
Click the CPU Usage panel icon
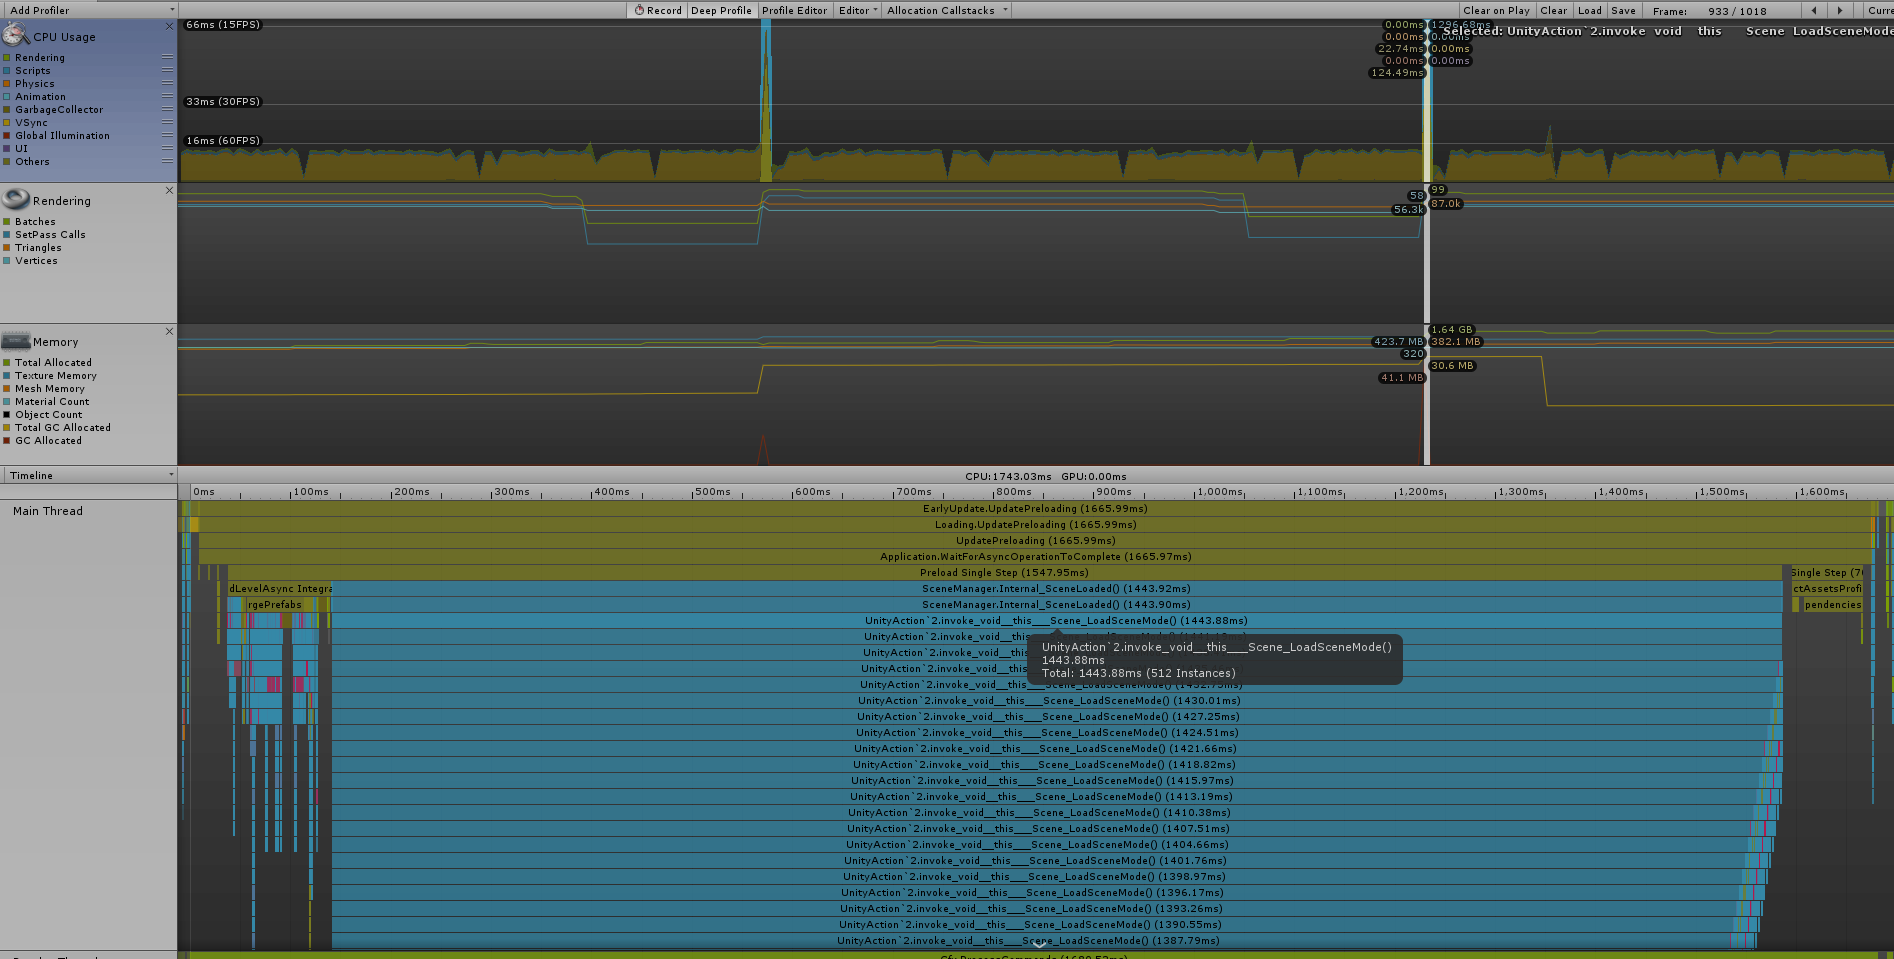click(15, 35)
